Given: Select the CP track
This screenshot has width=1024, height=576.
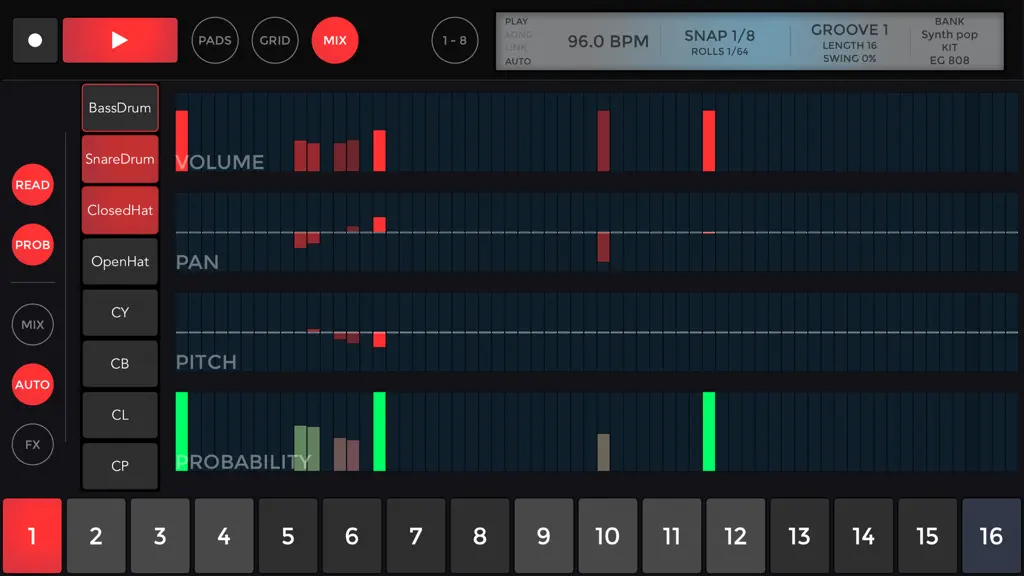Looking at the screenshot, I should (x=120, y=466).
